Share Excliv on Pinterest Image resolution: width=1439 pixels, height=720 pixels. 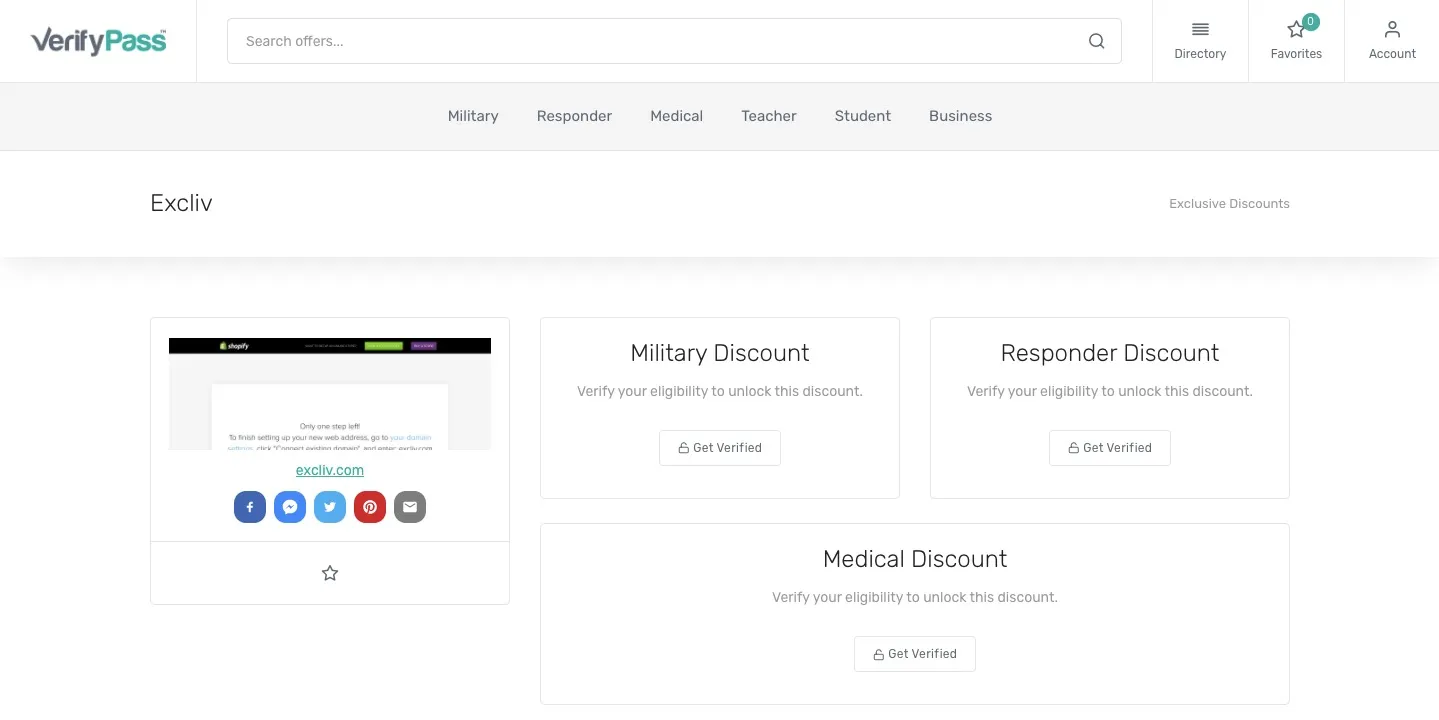(x=370, y=507)
